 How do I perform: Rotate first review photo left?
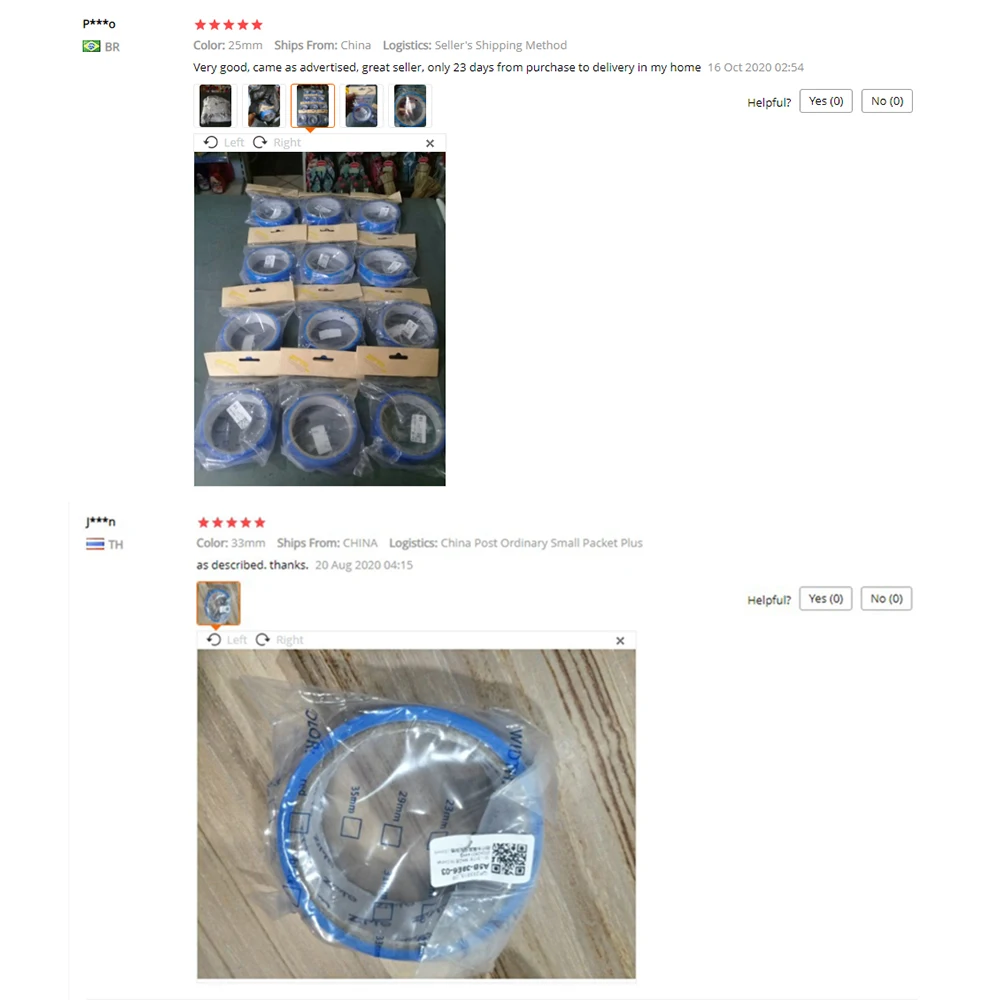[x=224, y=142]
